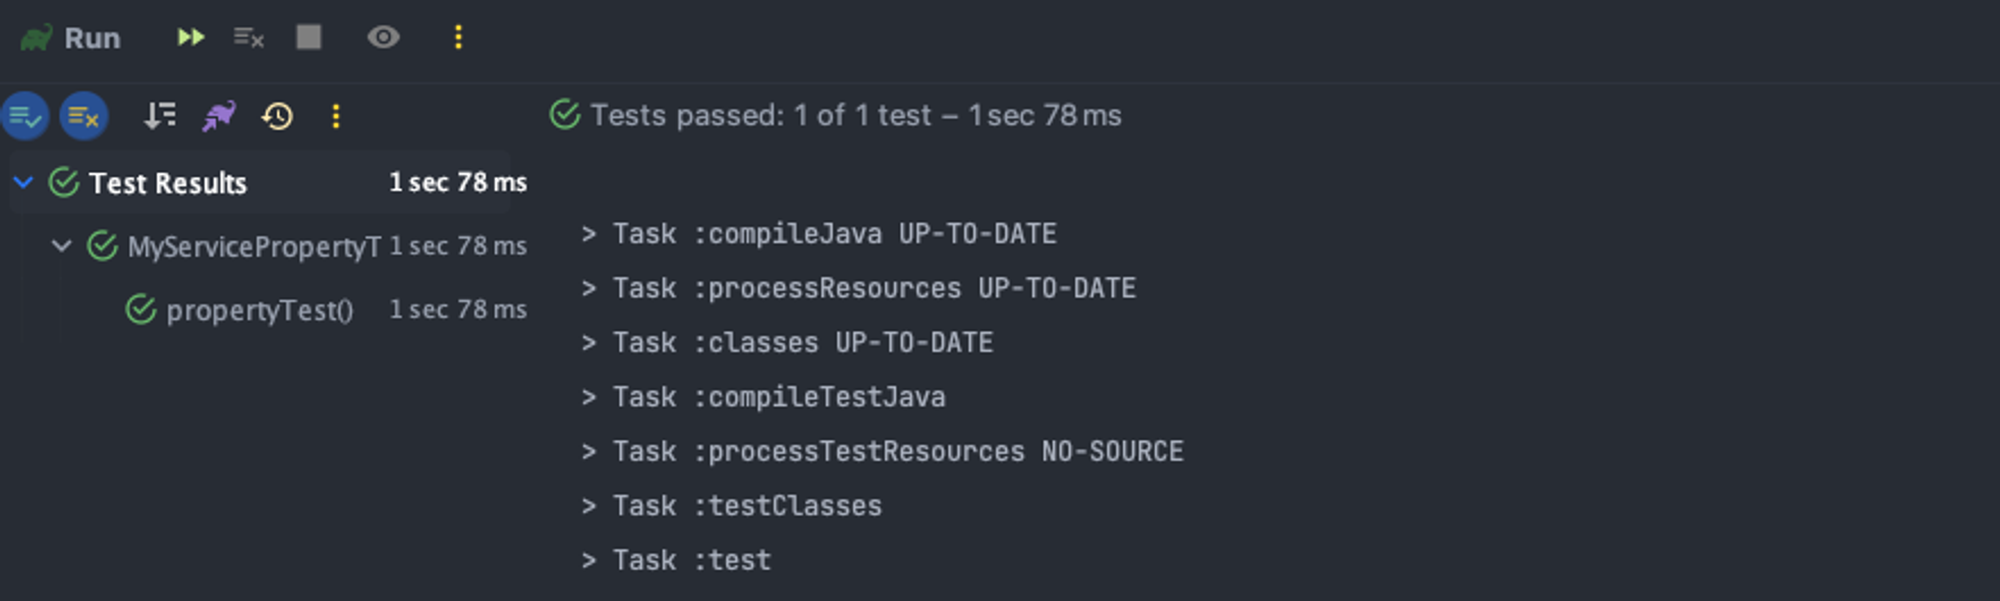Screen dimensions: 2000x601
Task: Toggle Show Ignored tests filter
Action: tap(84, 116)
